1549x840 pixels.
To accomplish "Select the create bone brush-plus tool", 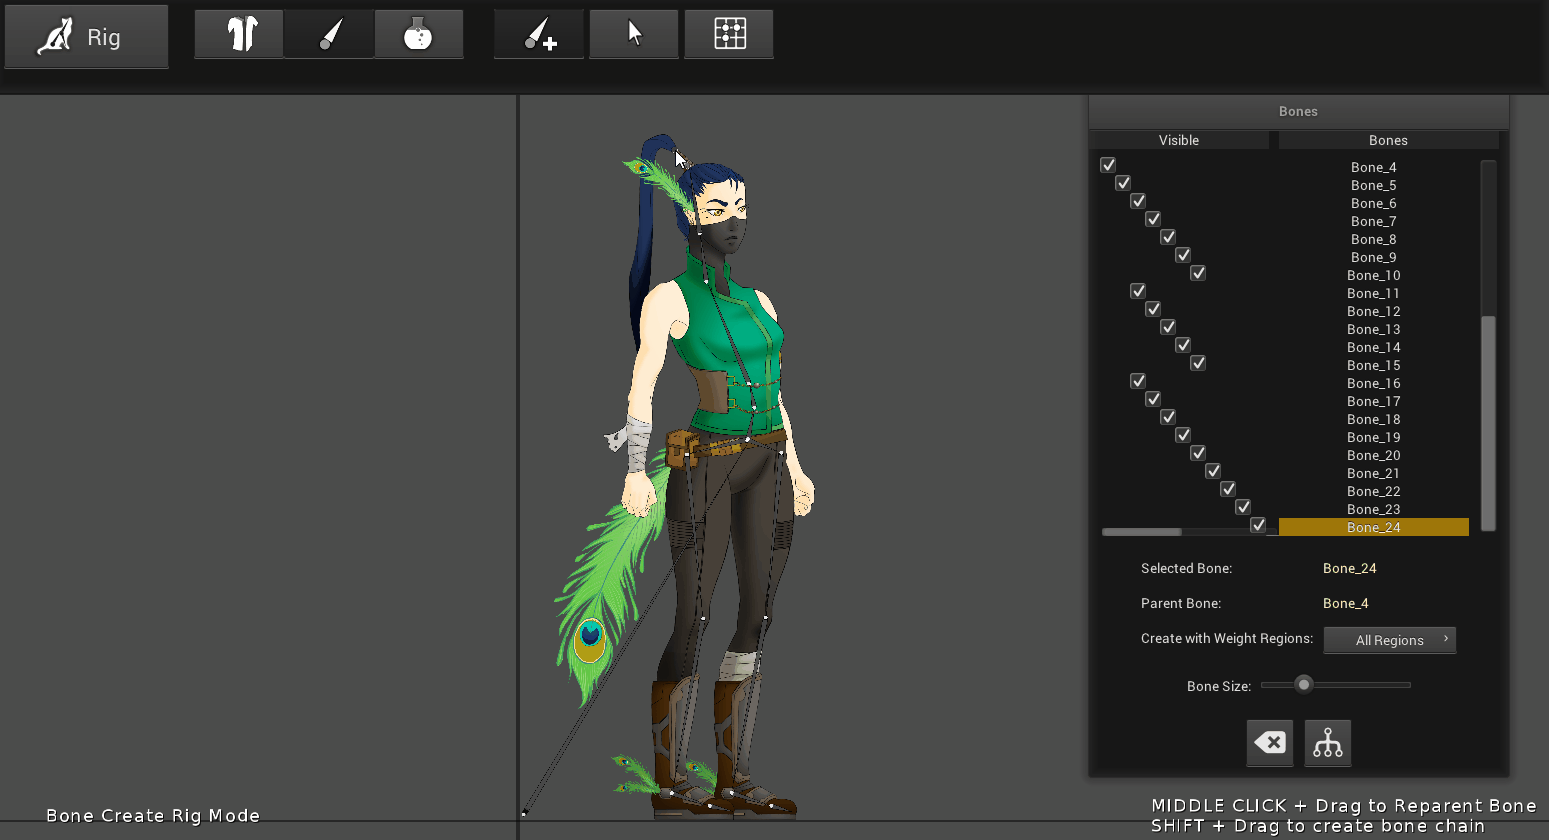I will (x=539, y=35).
